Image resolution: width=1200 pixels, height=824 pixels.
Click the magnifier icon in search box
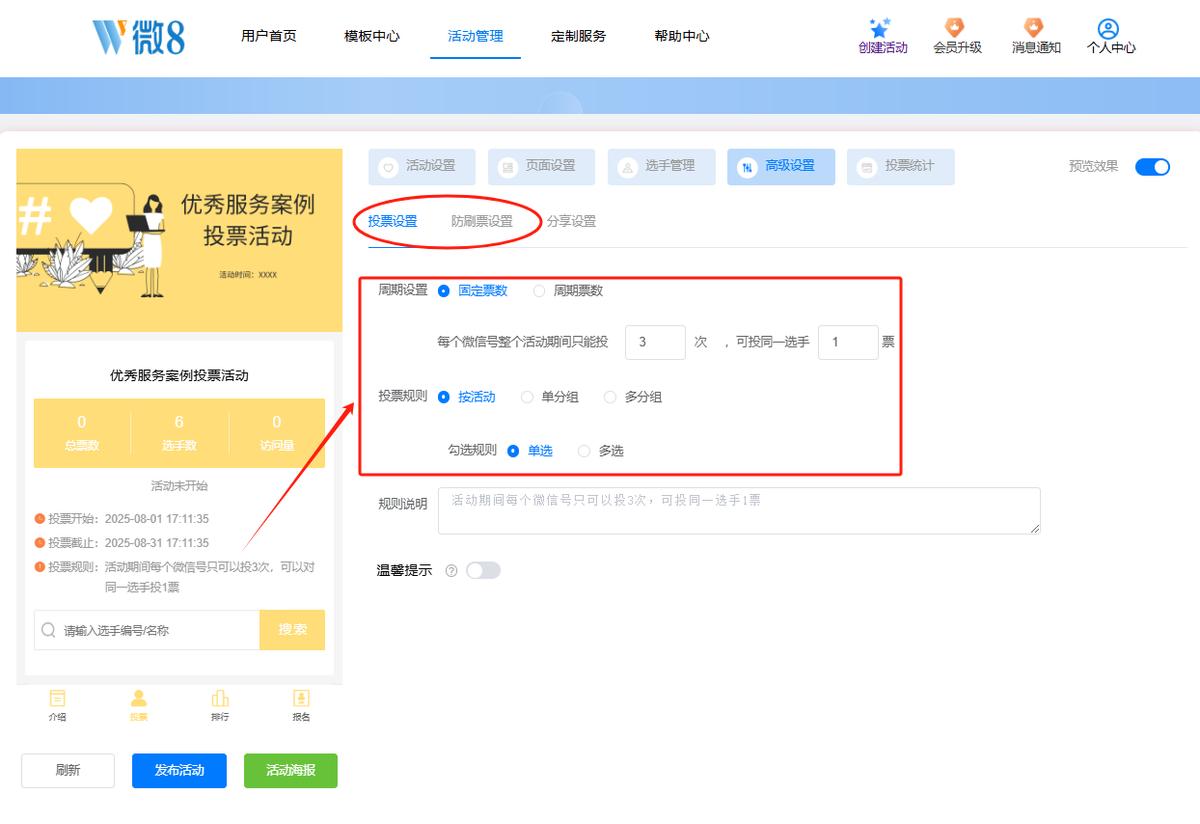coord(49,630)
